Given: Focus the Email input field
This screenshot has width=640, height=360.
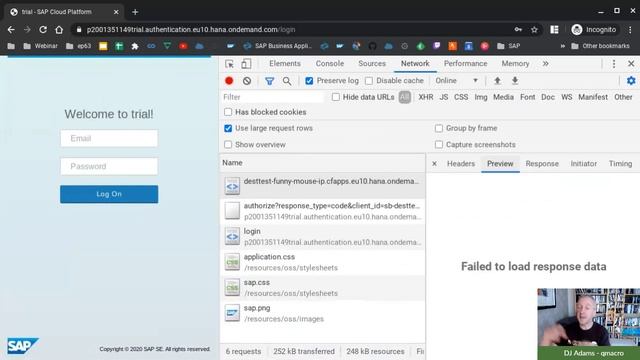Looking at the screenshot, I should click(x=109, y=138).
